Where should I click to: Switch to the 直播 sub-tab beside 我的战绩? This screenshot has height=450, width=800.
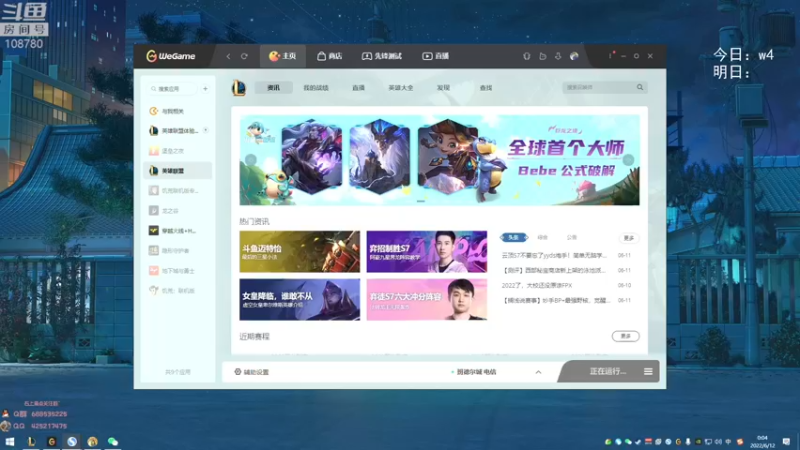tap(358, 88)
